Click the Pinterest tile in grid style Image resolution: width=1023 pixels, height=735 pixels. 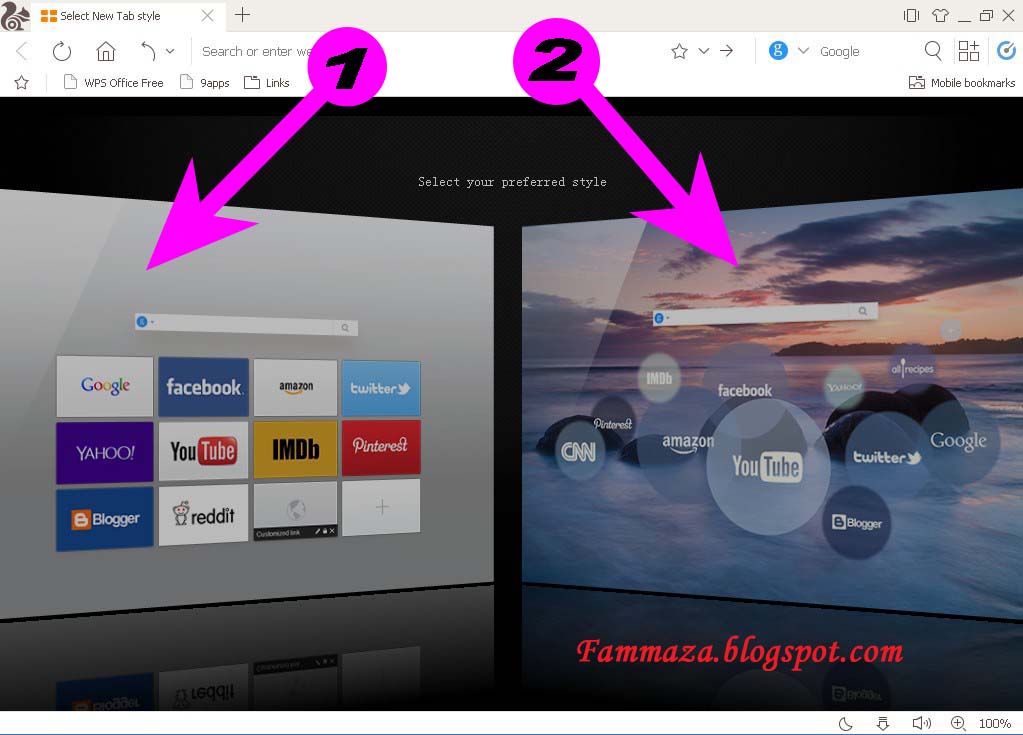[x=381, y=447]
